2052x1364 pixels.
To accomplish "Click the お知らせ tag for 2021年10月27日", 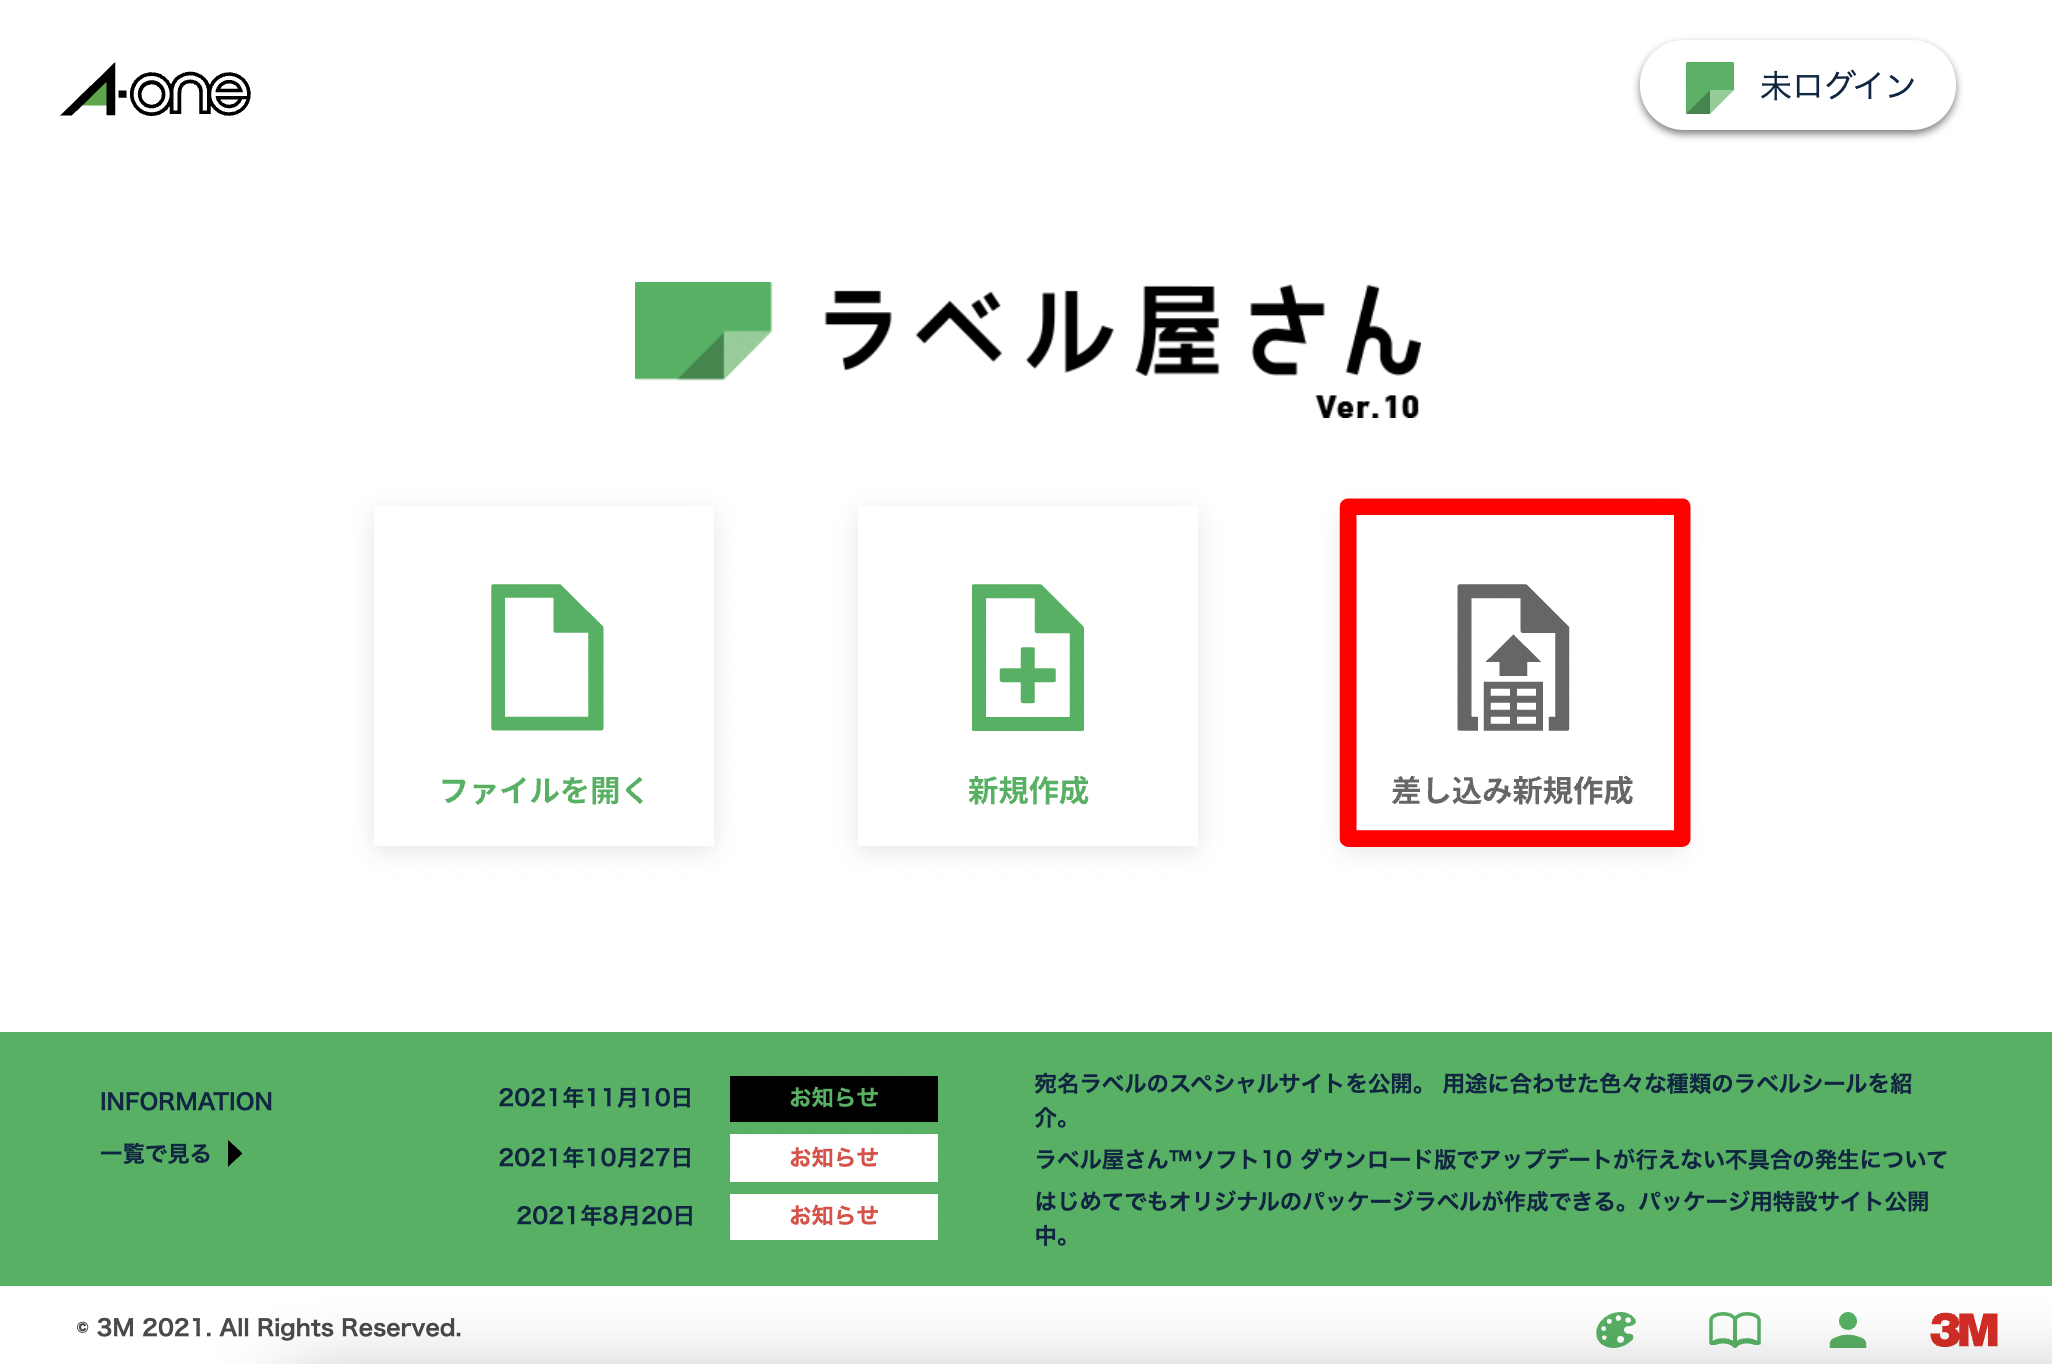I will [x=834, y=1158].
